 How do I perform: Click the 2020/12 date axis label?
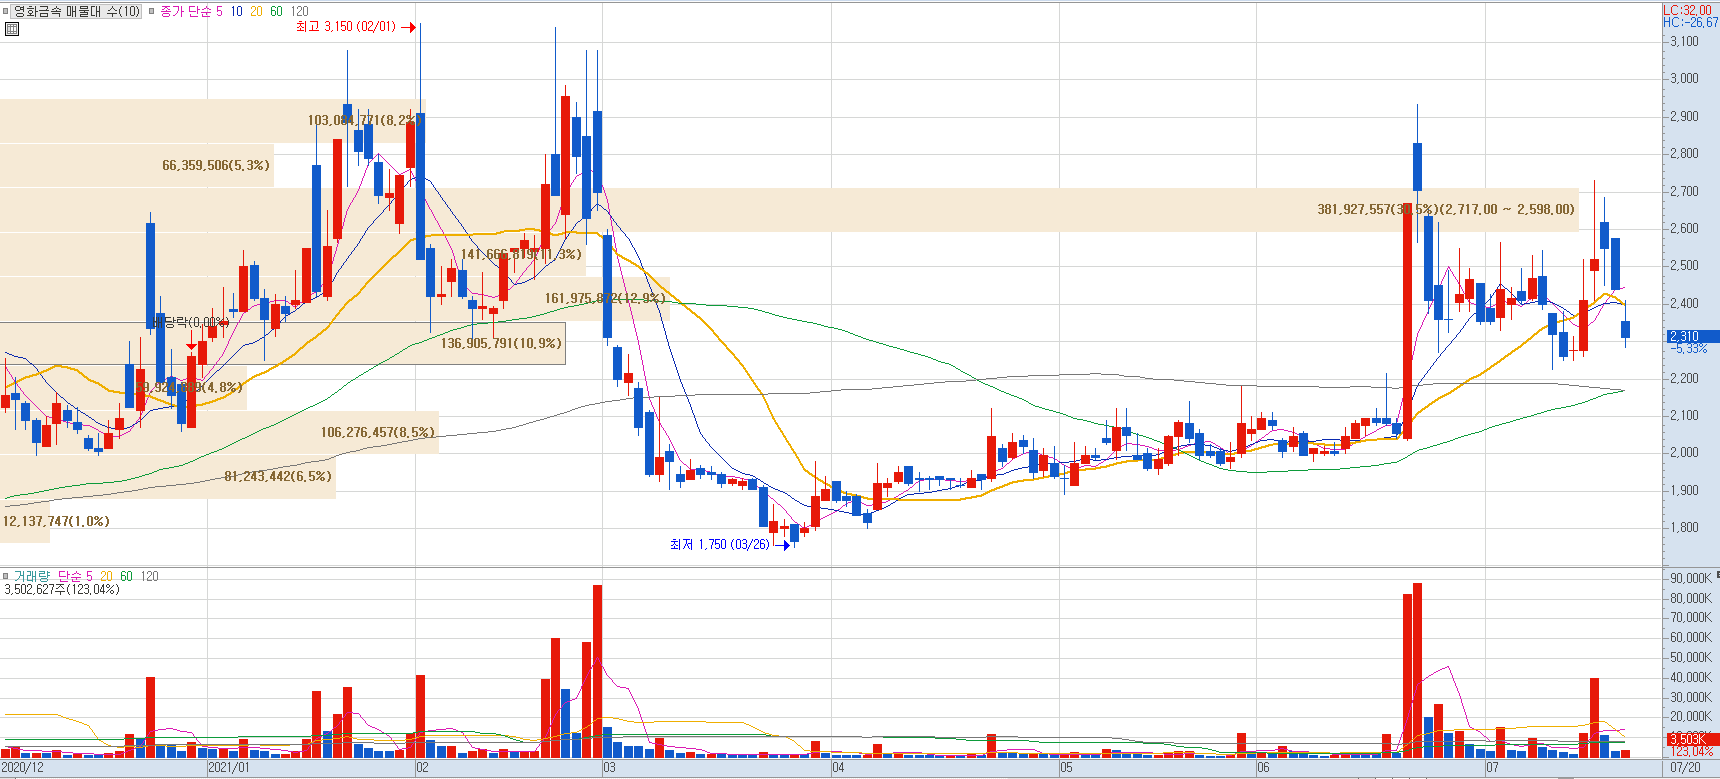[22, 768]
